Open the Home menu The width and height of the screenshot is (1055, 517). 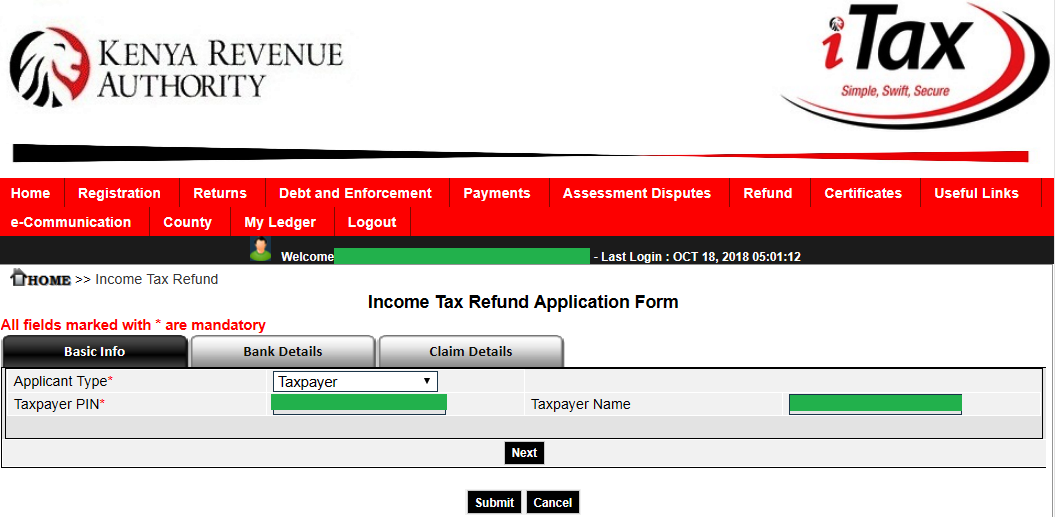click(31, 193)
